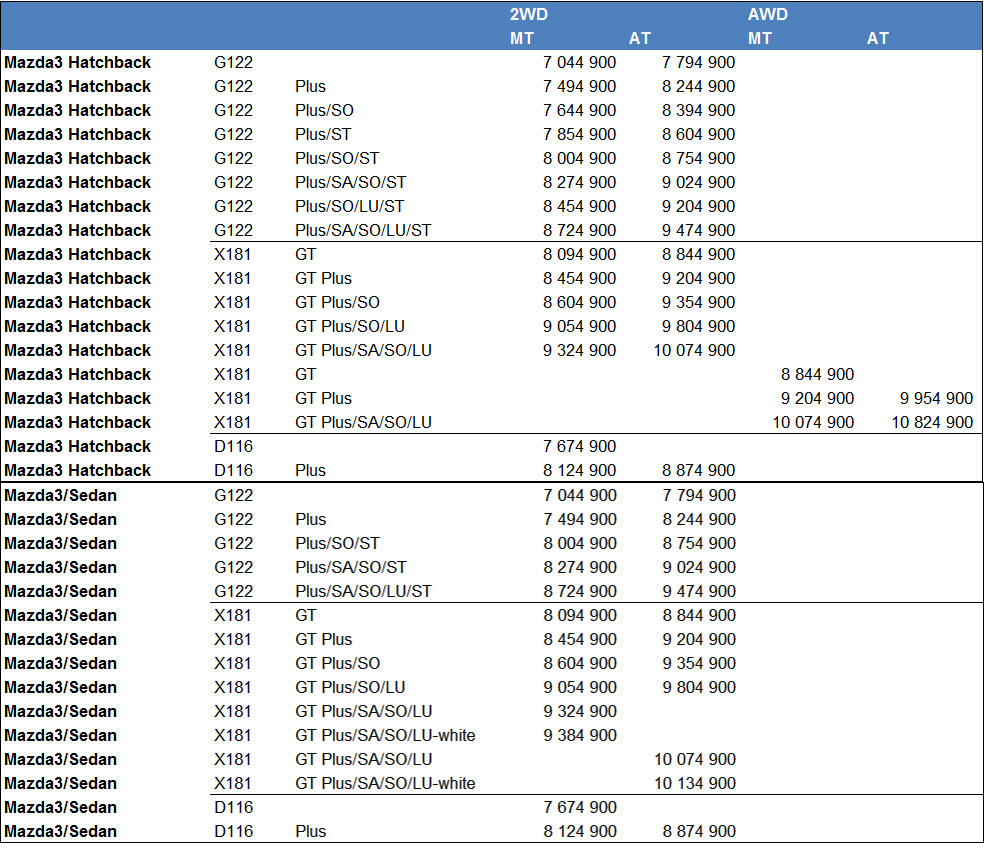Click Hatchback G122 Plus/SO/ST AT price 8 754 900
This screenshot has height=850, width=984.
tap(698, 158)
